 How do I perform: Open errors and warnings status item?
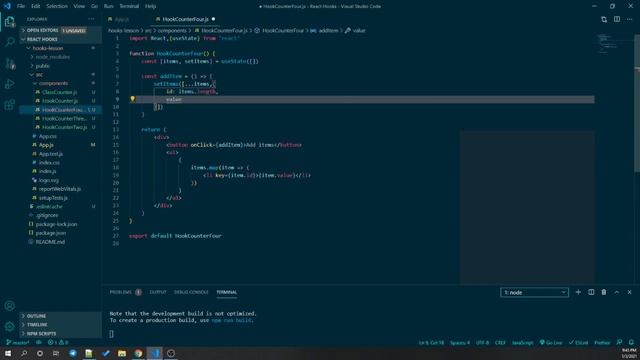[58, 342]
